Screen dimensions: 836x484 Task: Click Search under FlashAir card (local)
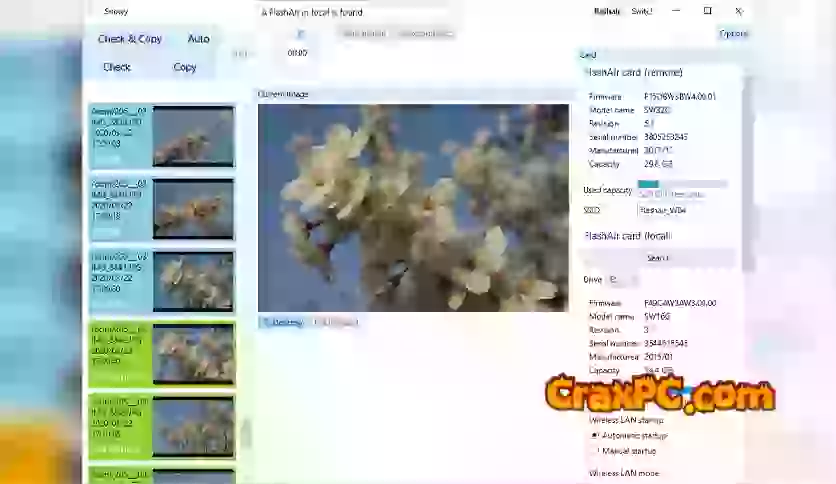pyautogui.click(x=658, y=258)
